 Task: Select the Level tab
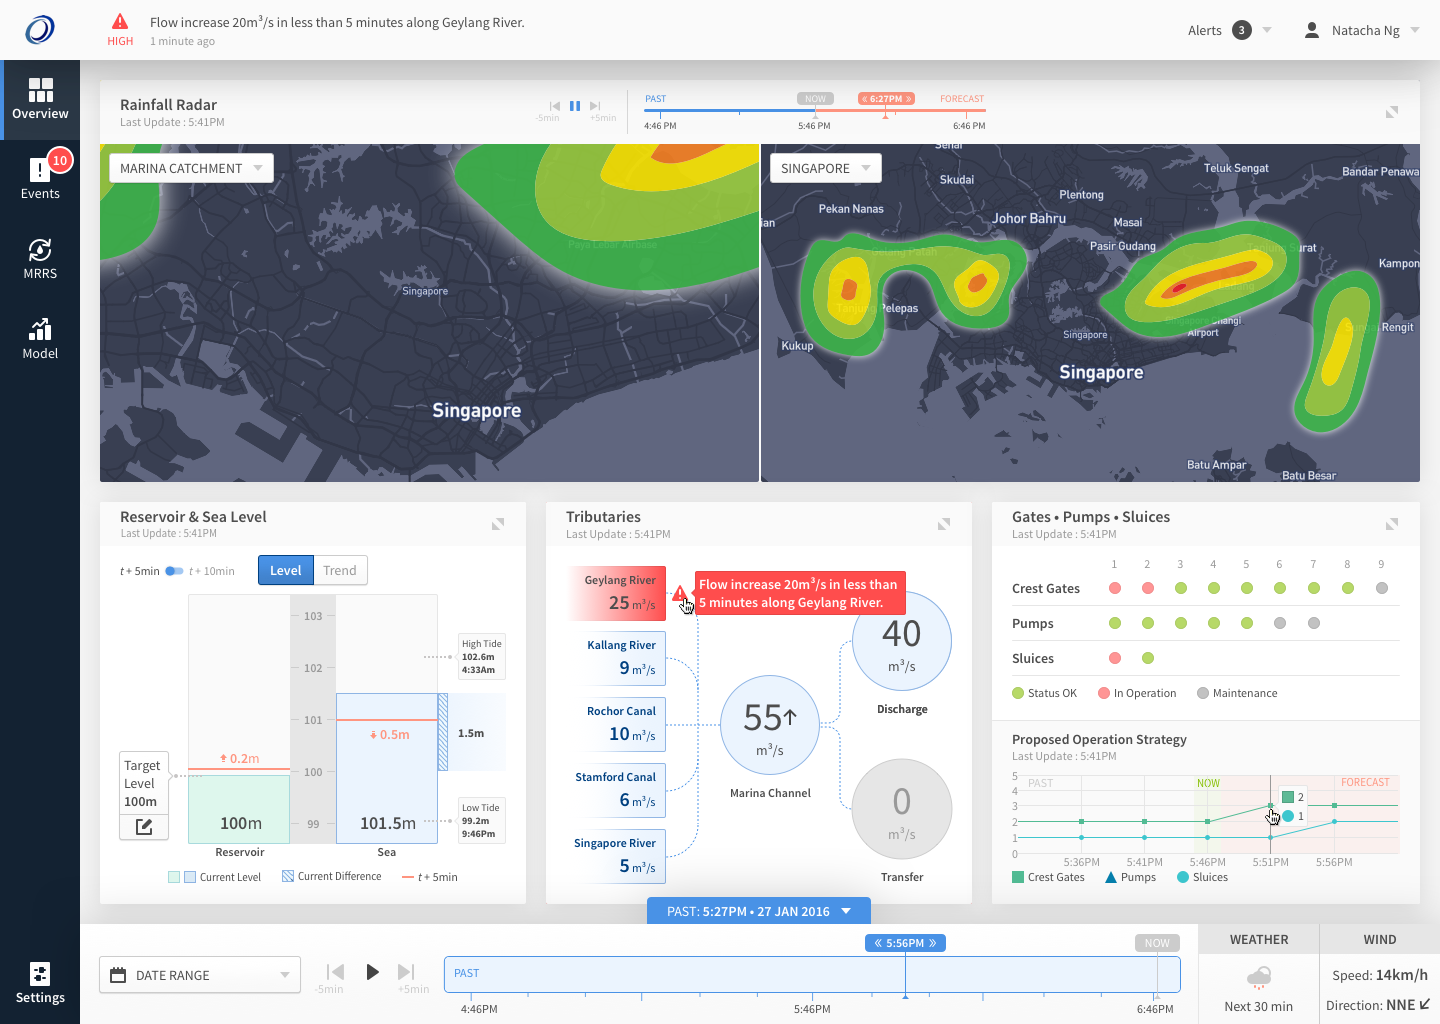286,570
